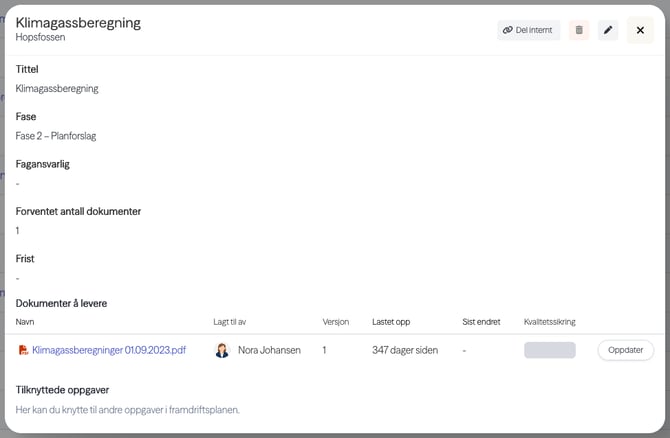The width and height of the screenshot is (670, 438).
Task: Click the Fase 2 – Planforslag value
Action: [x=56, y=136]
